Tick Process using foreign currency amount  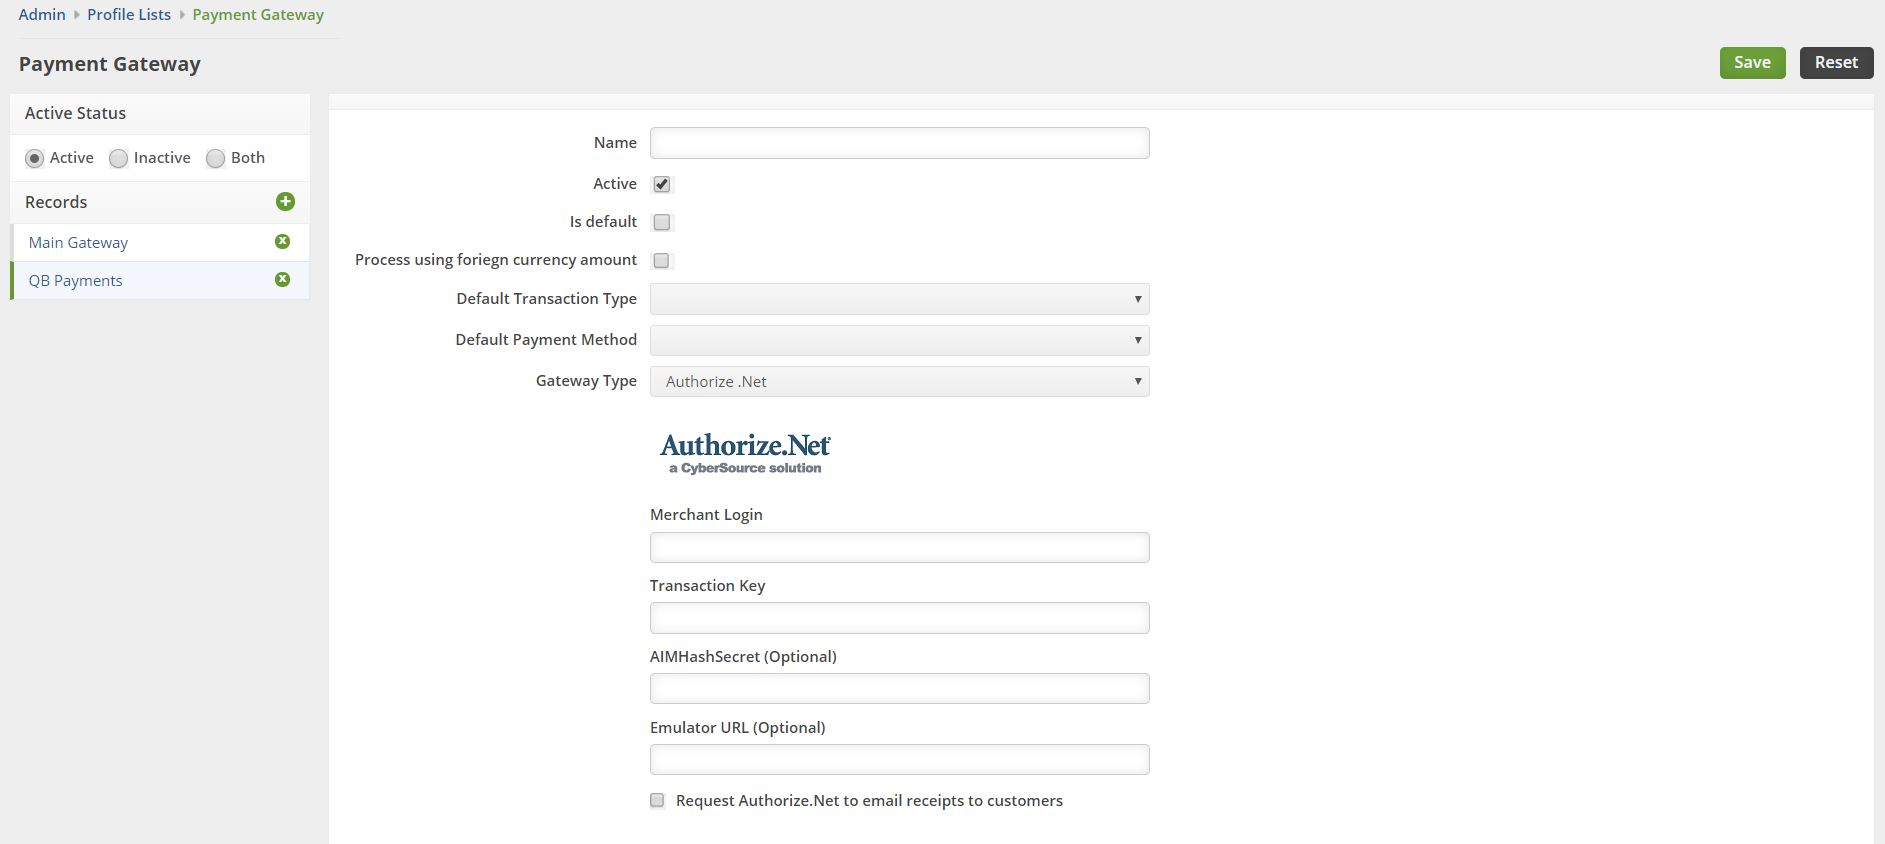pyautogui.click(x=661, y=260)
